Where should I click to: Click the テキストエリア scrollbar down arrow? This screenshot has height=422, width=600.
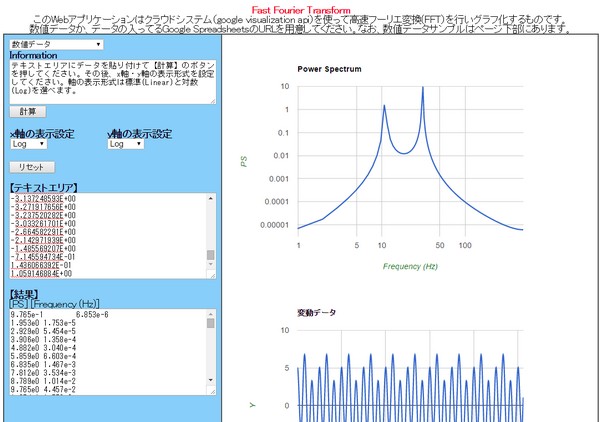point(211,272)
